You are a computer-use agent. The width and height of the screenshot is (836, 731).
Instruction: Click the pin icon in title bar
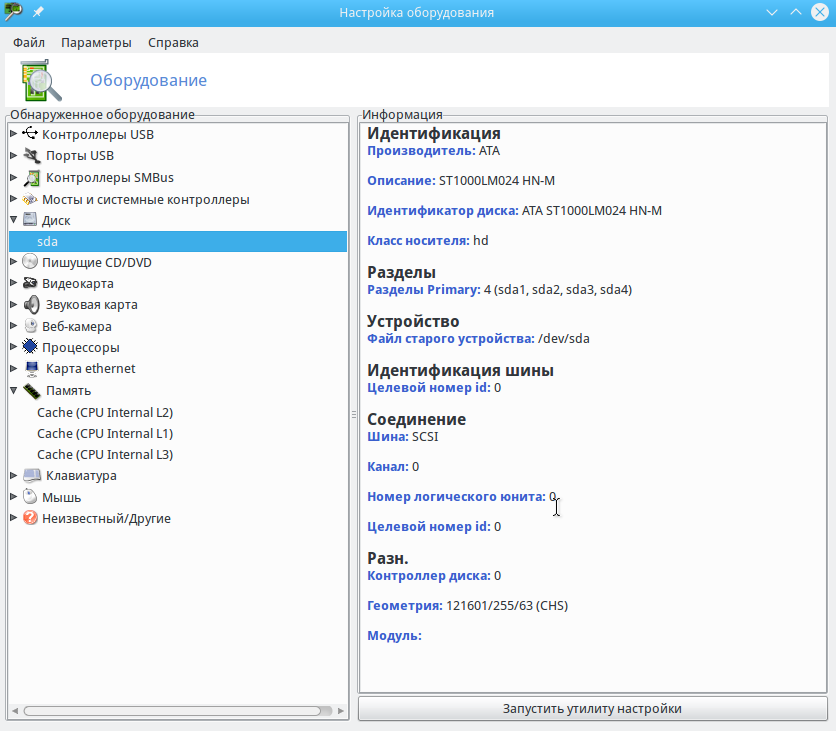(38, 12)
